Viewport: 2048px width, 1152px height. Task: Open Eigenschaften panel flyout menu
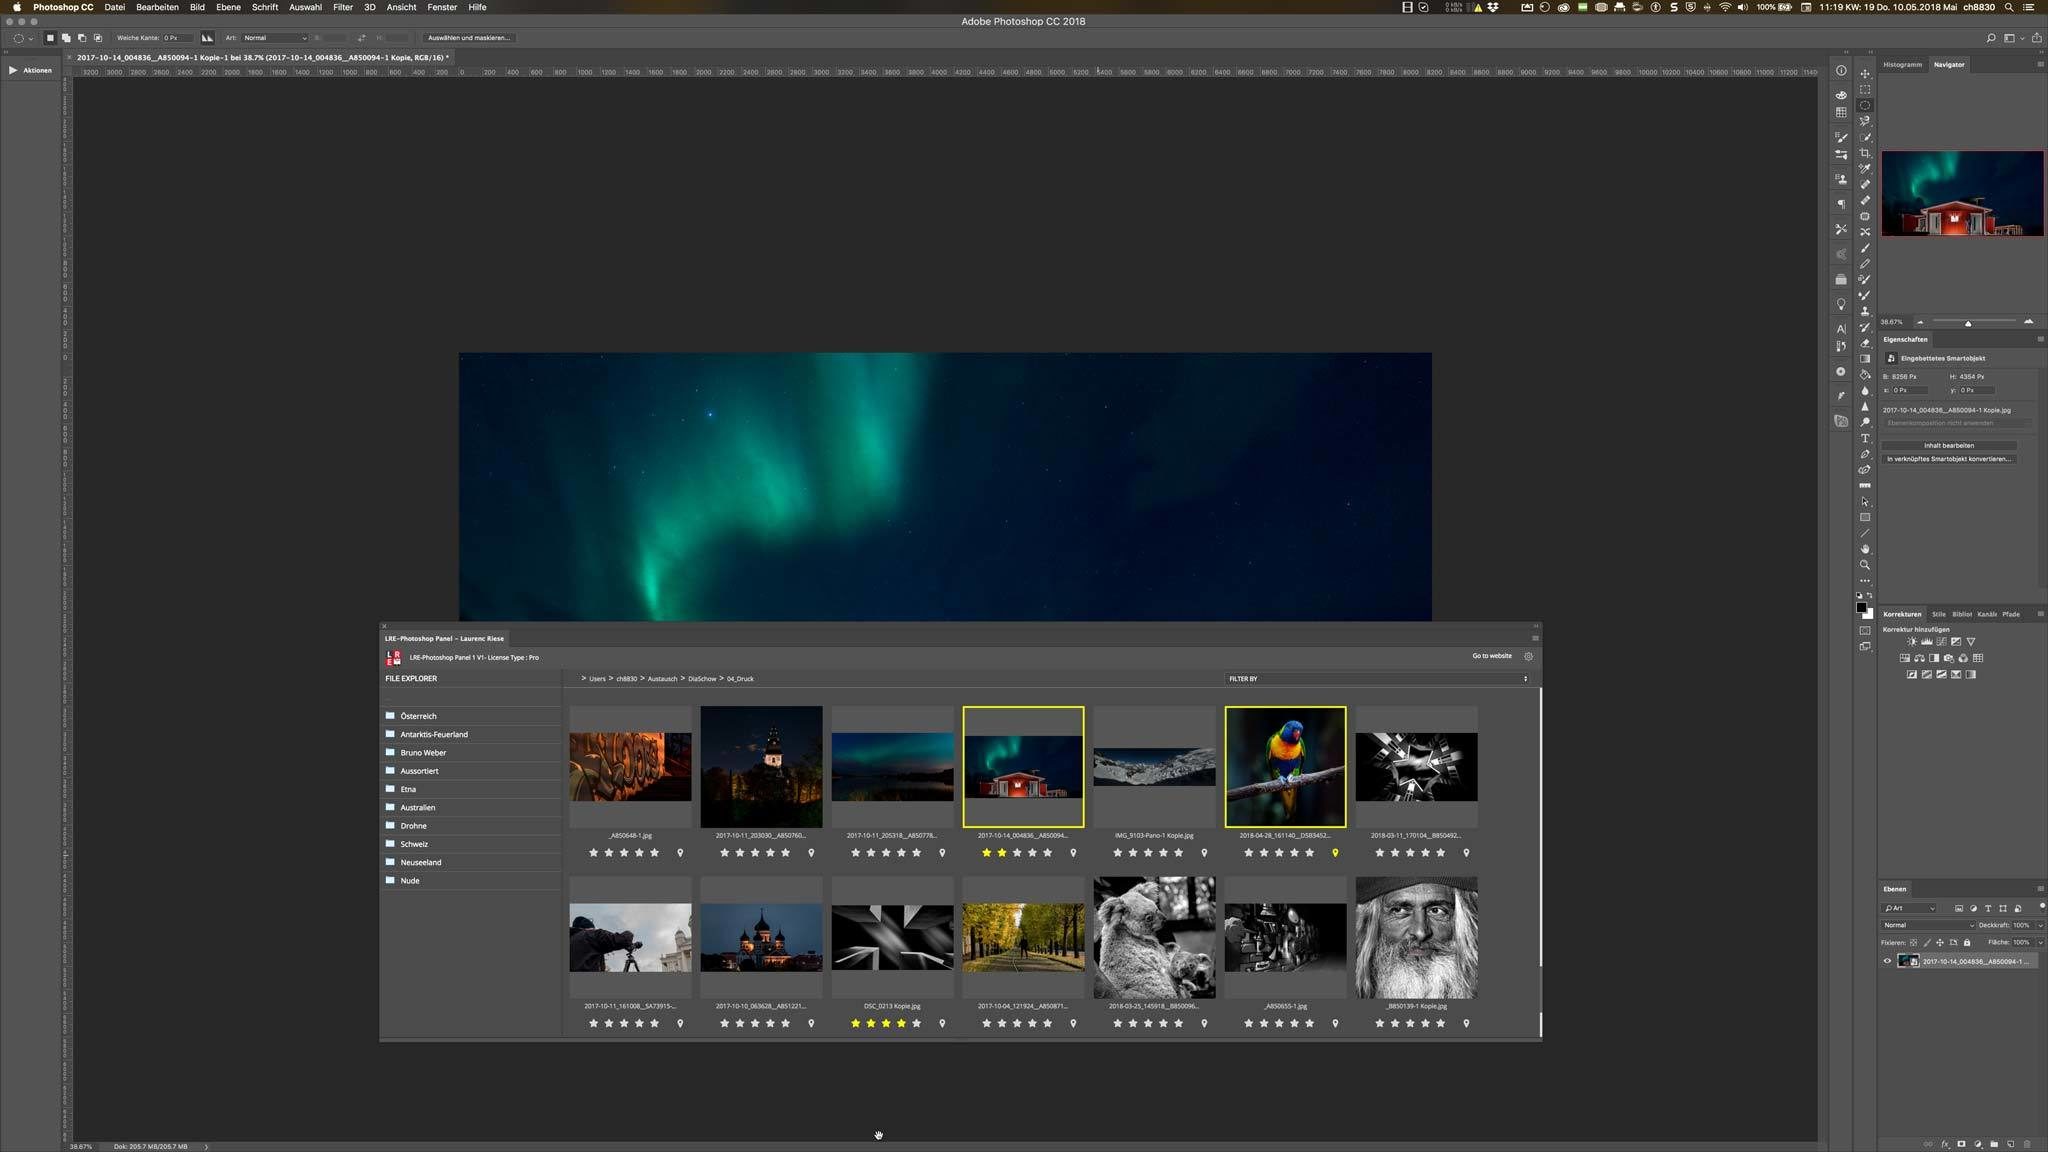click(x=2040, y=339)
